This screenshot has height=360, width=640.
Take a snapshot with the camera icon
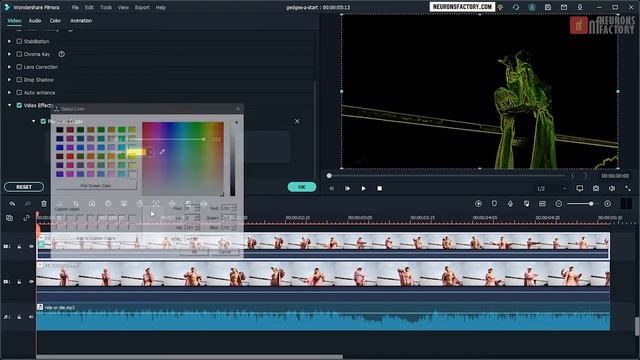tap(596, 188)
